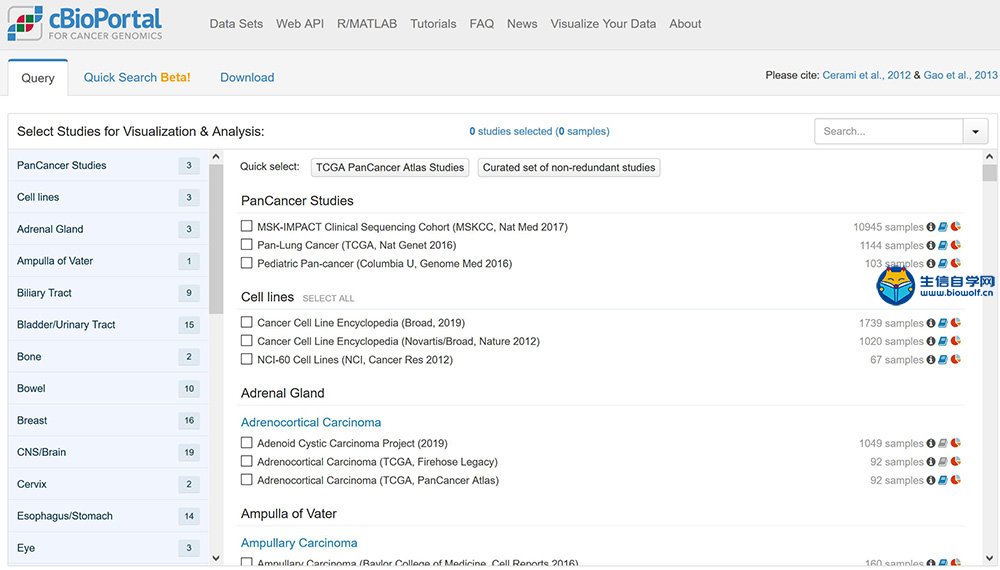Open publication book icon for Pan-Lung Cancer
The width and height of the screenshot is (1000, 570).
[x=943, y=245]
